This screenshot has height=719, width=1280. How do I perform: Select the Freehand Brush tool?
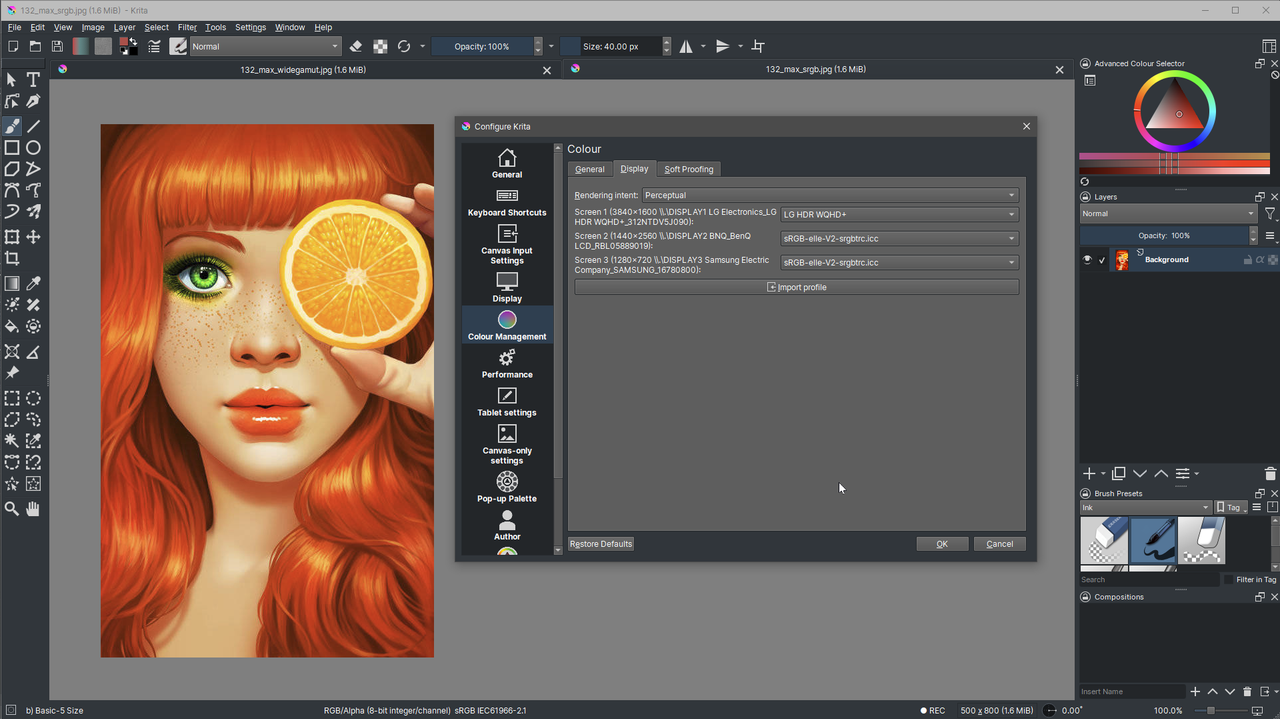point(12,126)
